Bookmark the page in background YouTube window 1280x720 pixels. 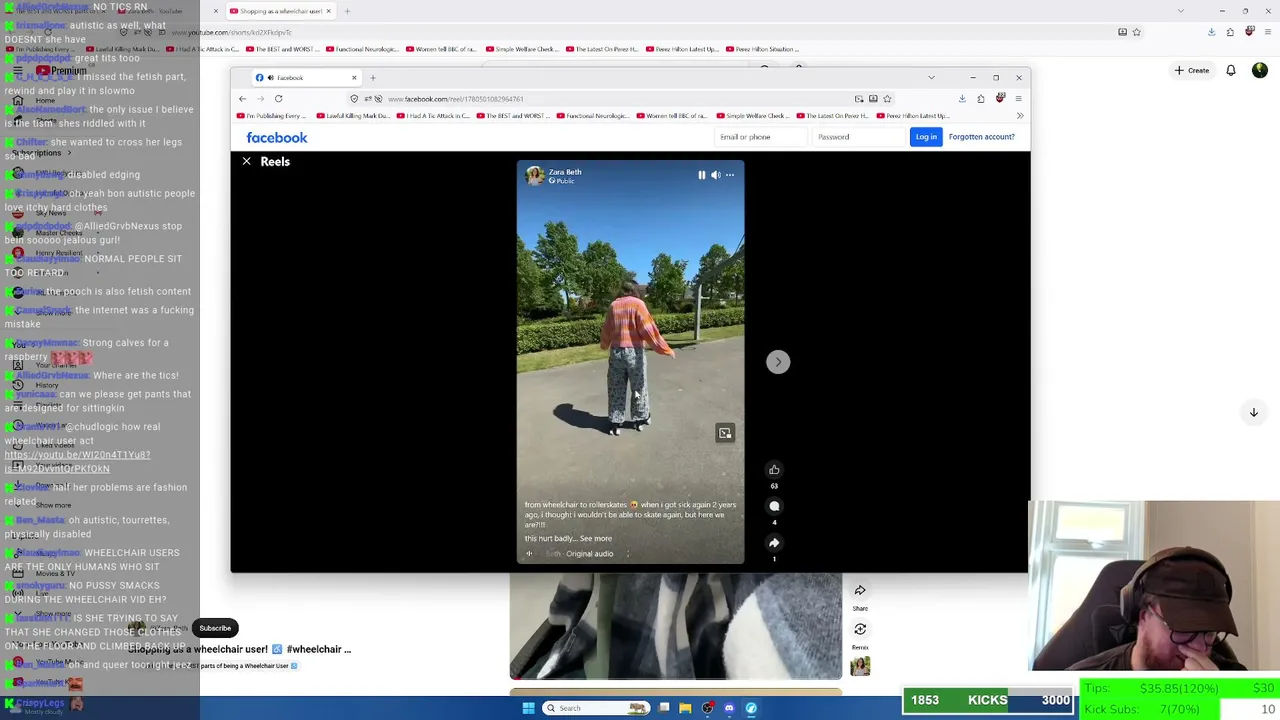1136,32
